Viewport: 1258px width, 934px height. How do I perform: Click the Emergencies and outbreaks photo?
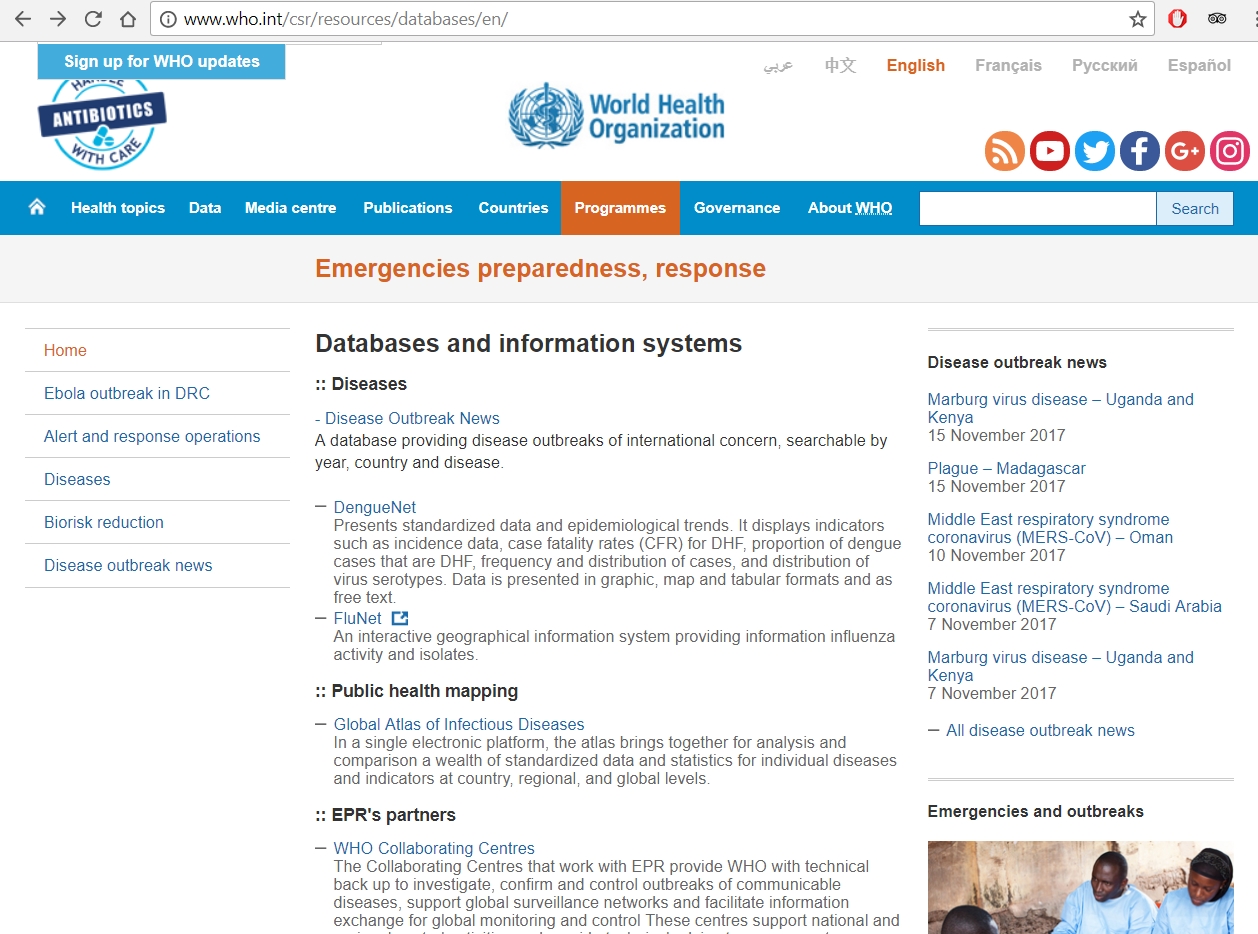[1081, 887]
